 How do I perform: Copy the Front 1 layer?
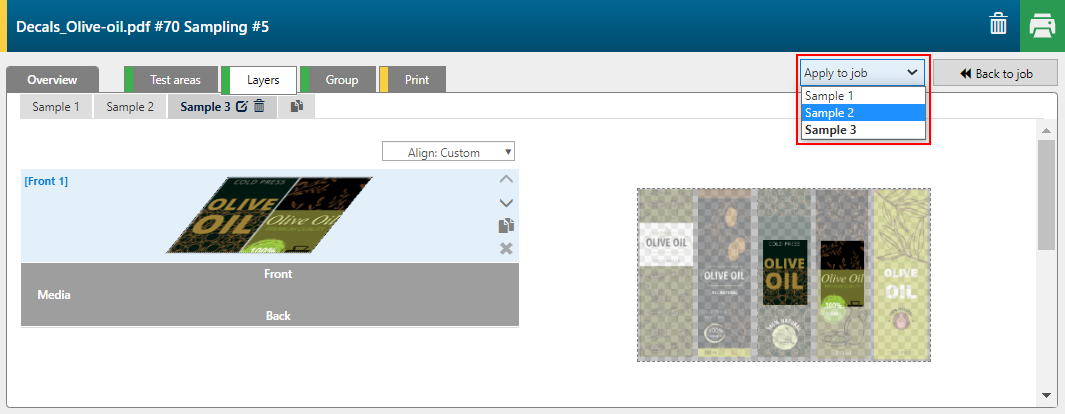pos(506,226)
